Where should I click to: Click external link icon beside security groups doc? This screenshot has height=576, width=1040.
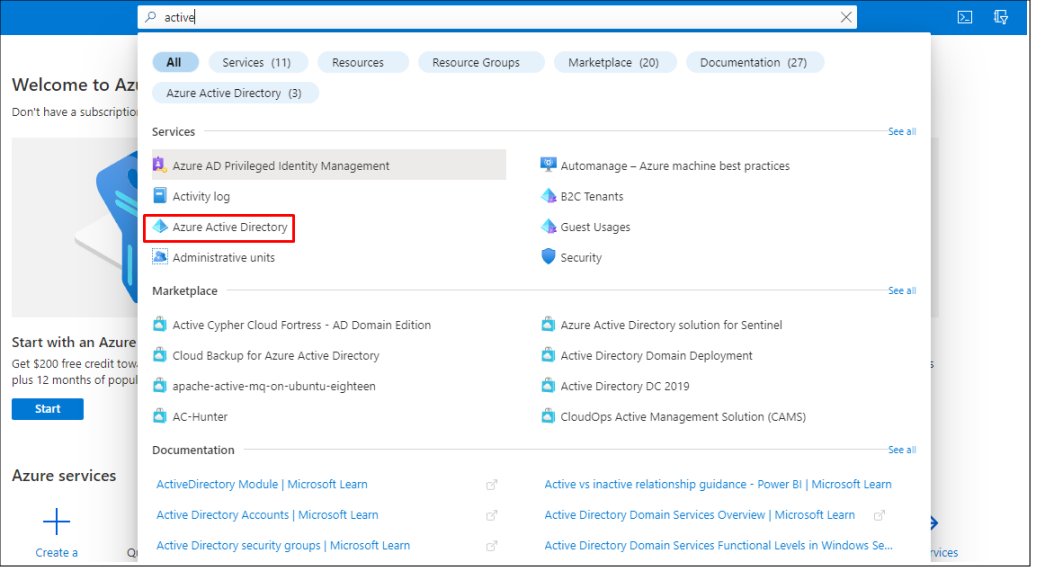point(491,546)
